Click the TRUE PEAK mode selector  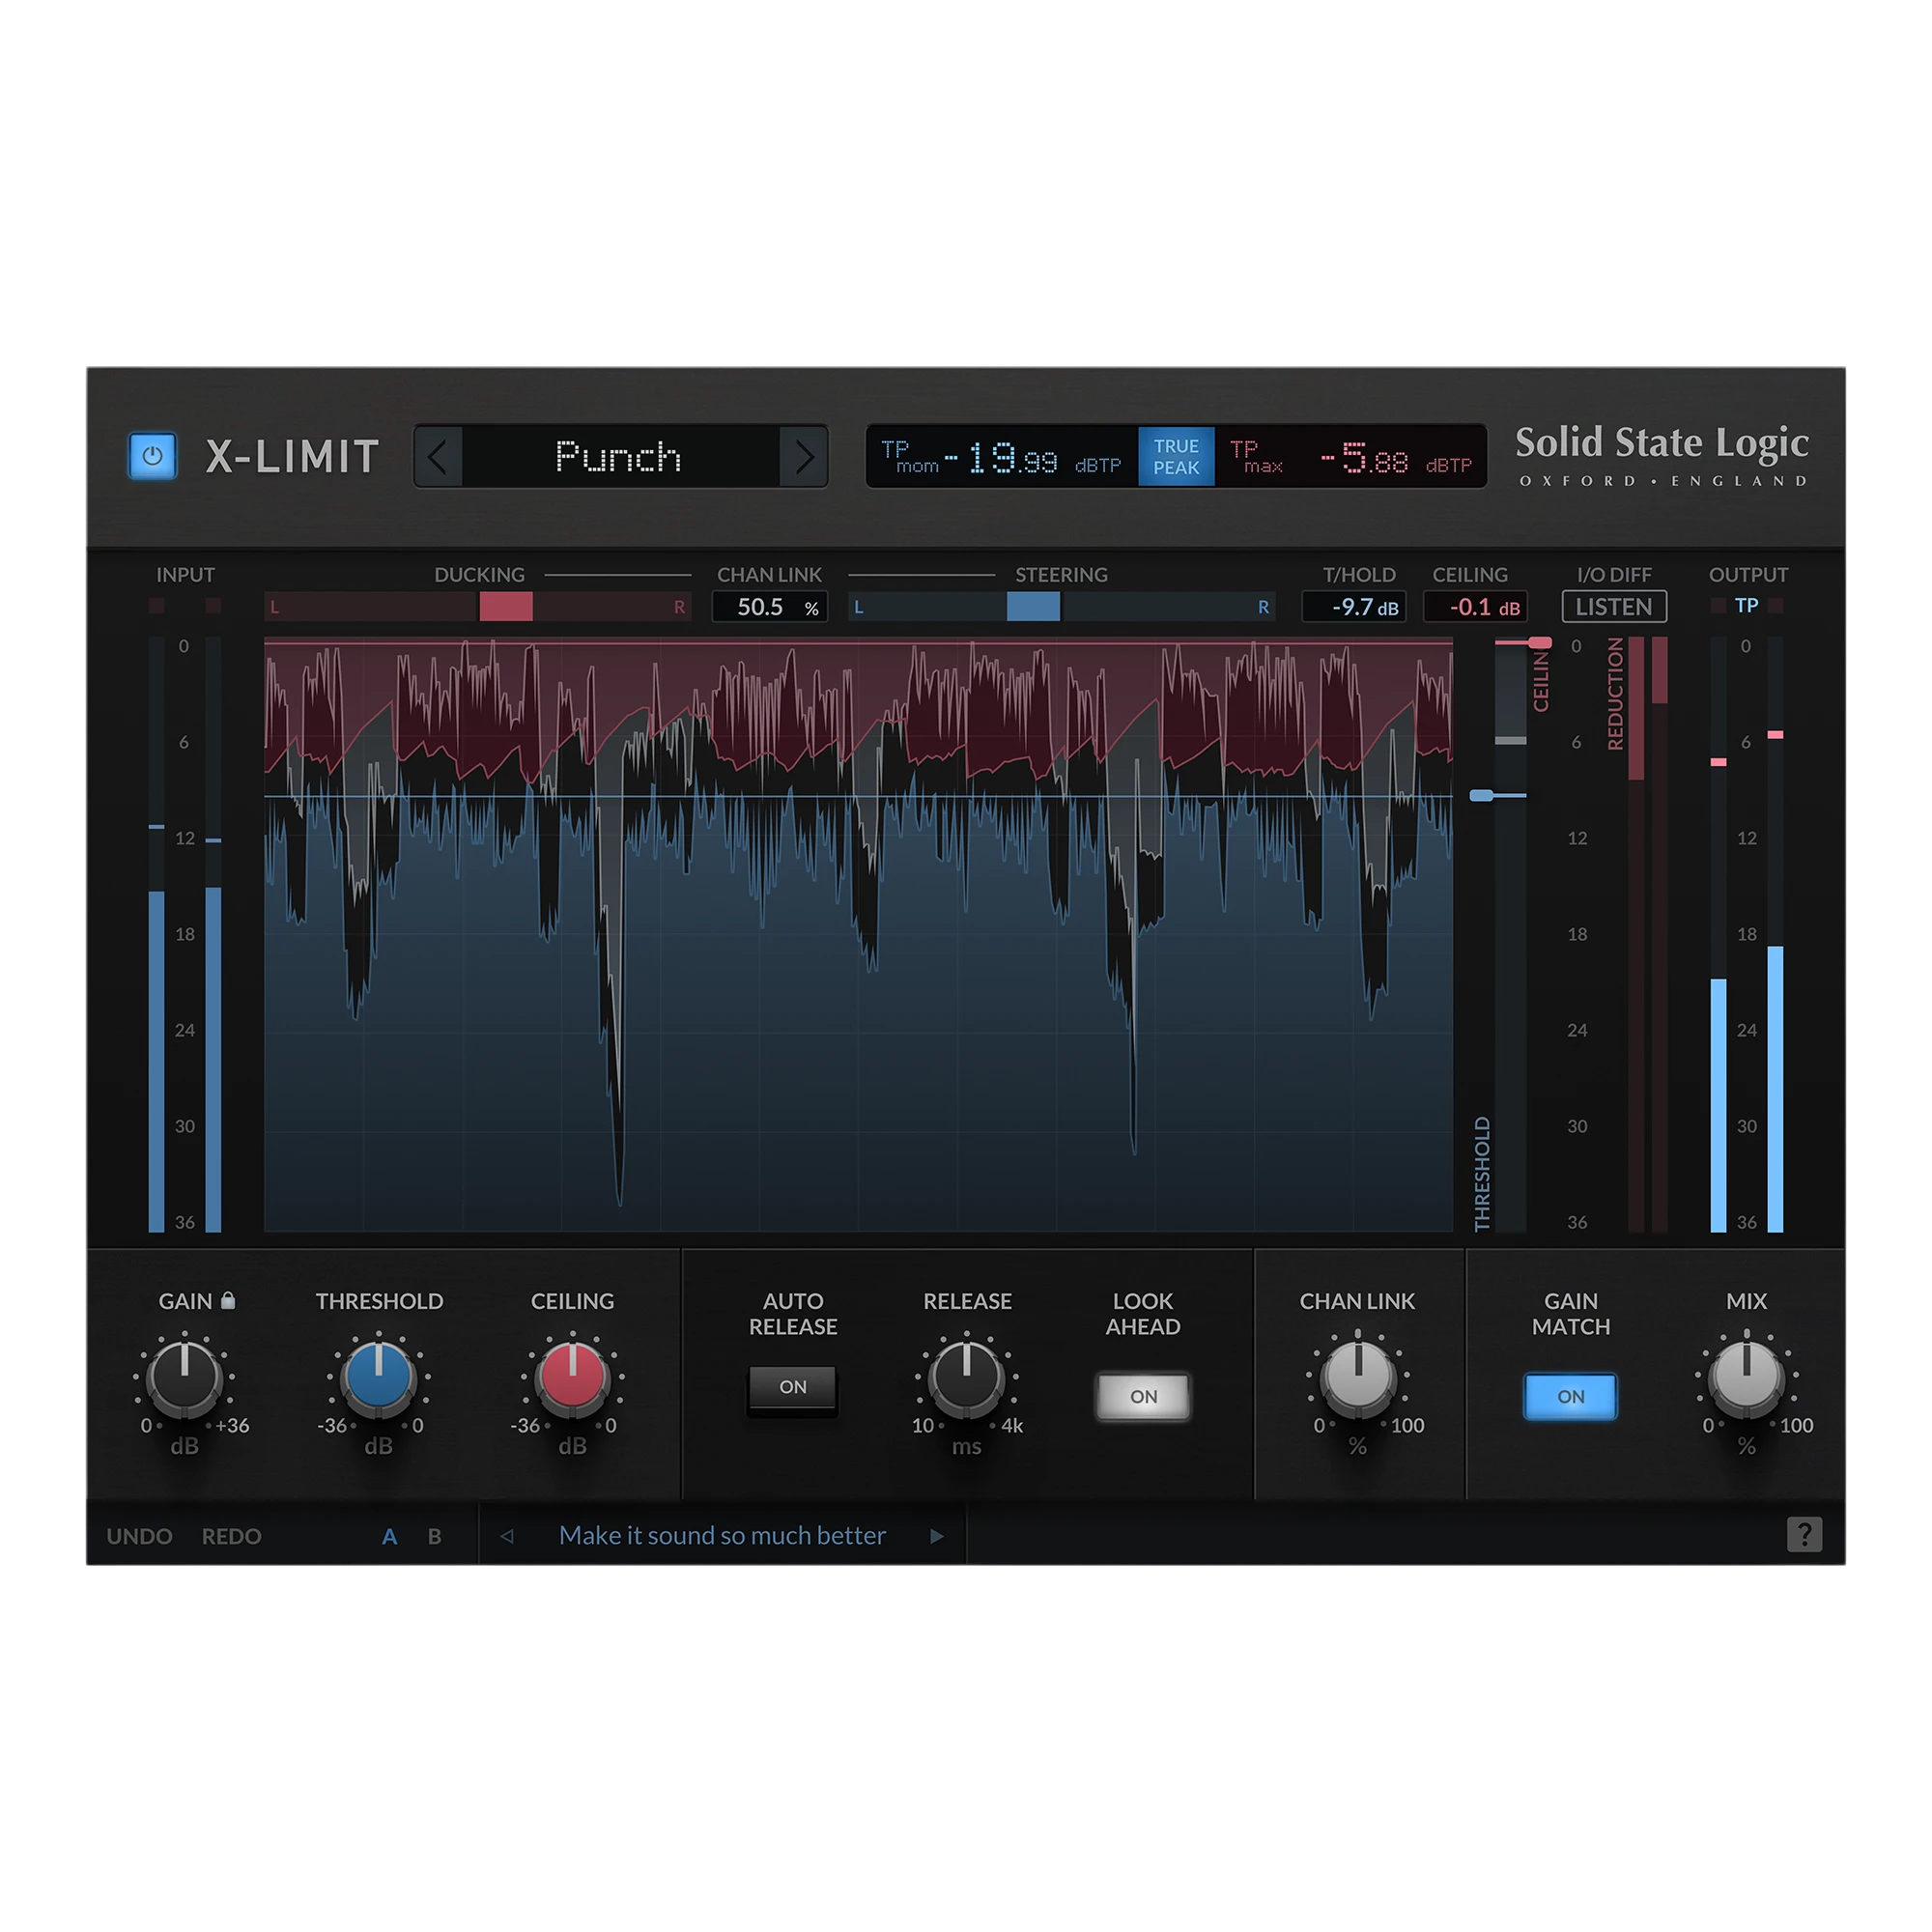click(x=1176, y=457)
